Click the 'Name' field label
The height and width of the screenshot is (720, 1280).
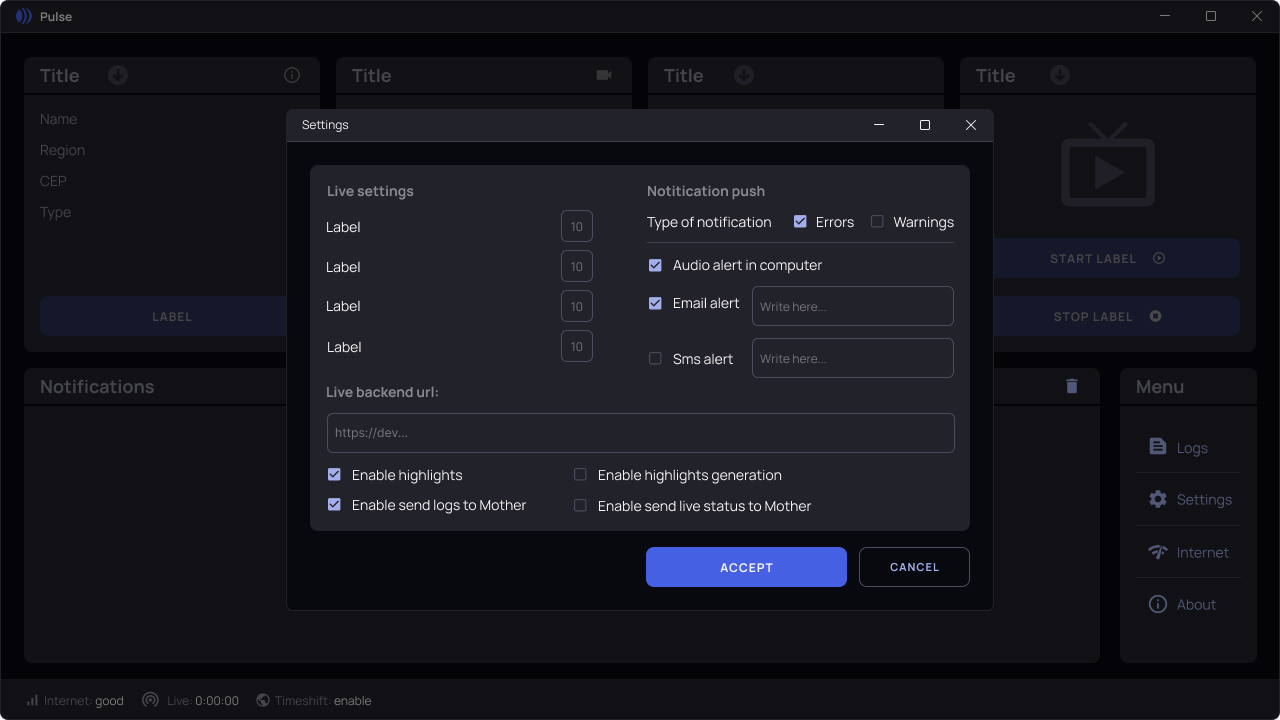point(58,119)
